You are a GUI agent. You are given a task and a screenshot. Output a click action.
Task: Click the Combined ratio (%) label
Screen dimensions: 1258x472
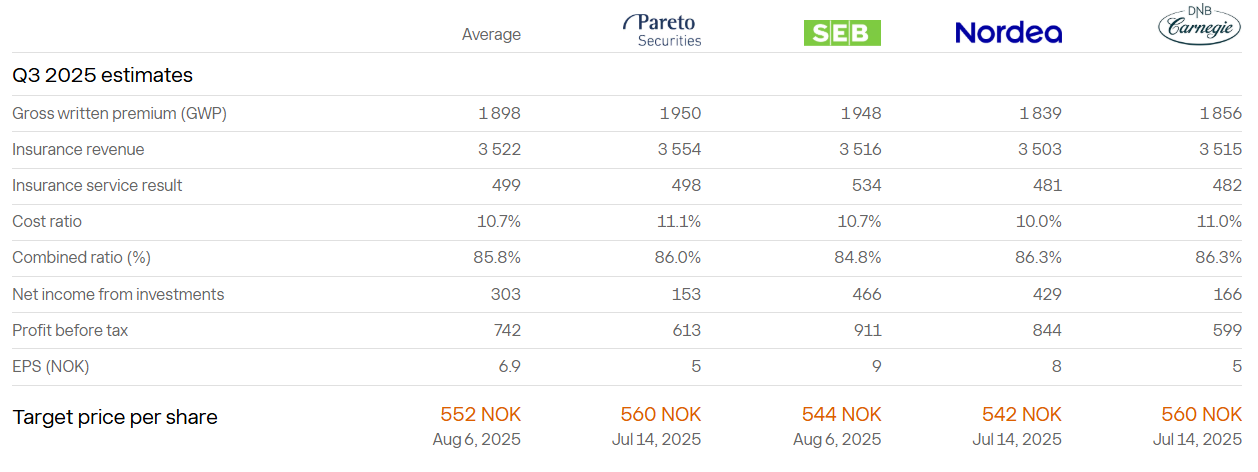coord(81,258)
